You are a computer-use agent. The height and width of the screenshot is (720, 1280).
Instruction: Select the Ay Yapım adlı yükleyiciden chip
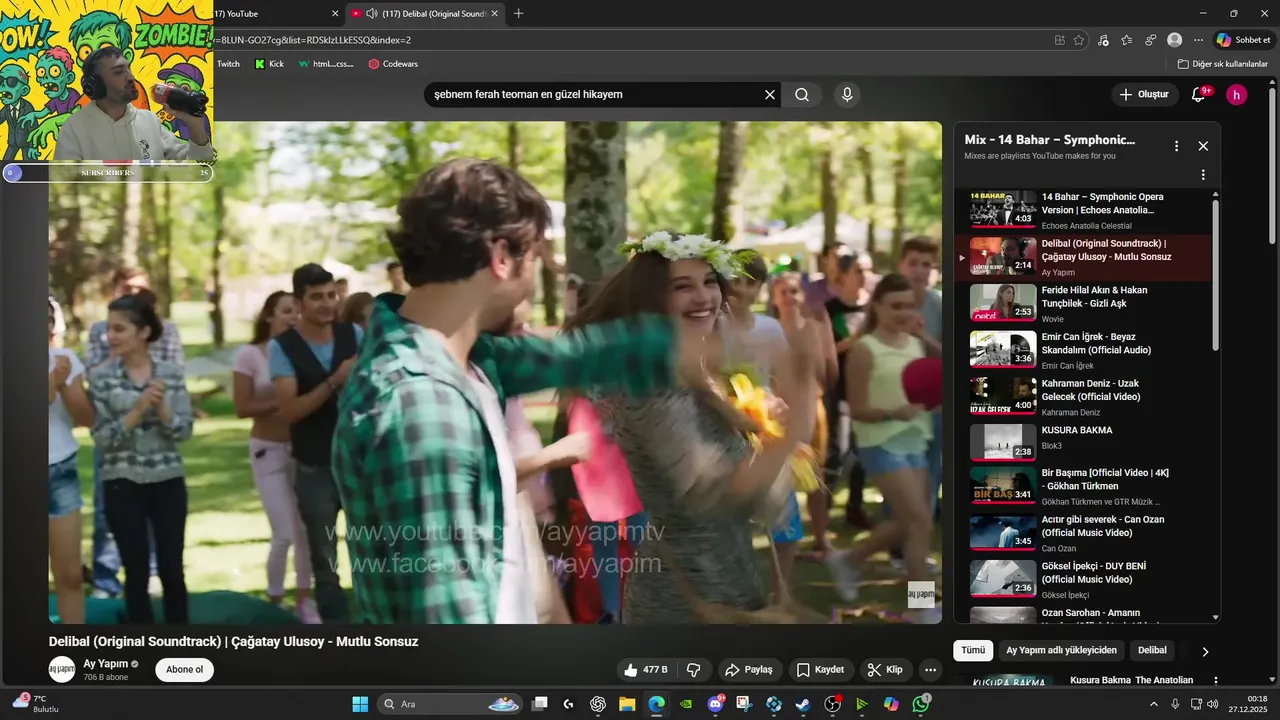click(x=1061, y=650)
